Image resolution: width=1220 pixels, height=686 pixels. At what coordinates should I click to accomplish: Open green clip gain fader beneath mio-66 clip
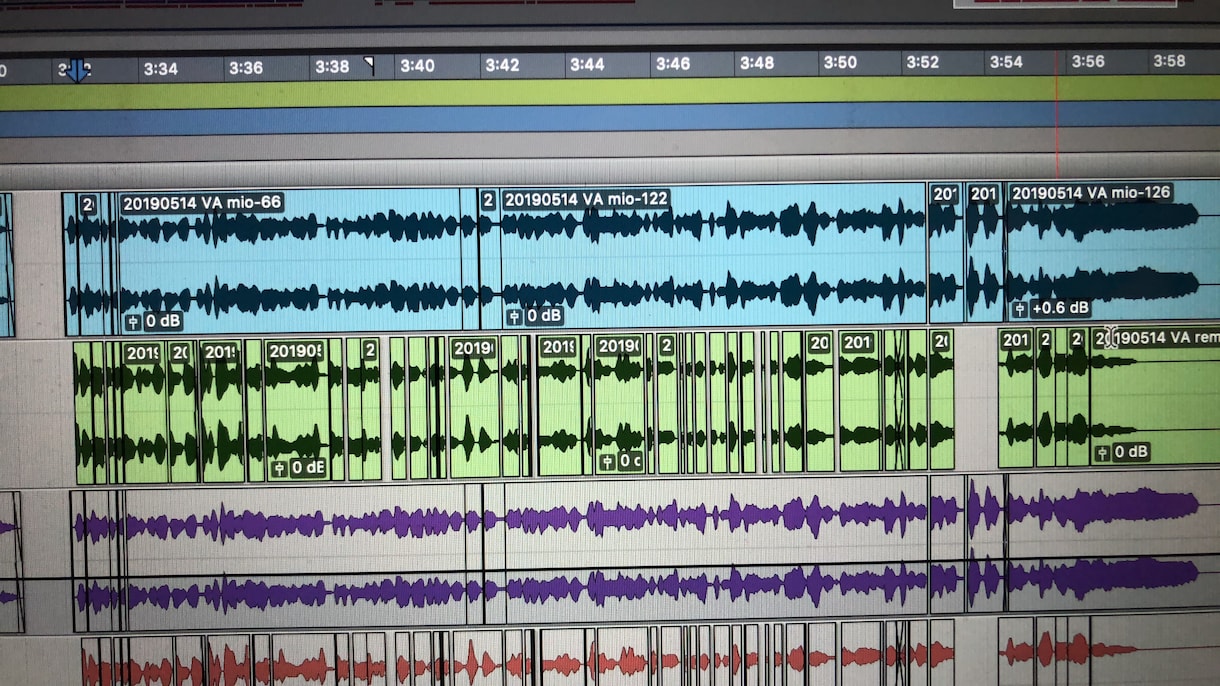[279, 468]
